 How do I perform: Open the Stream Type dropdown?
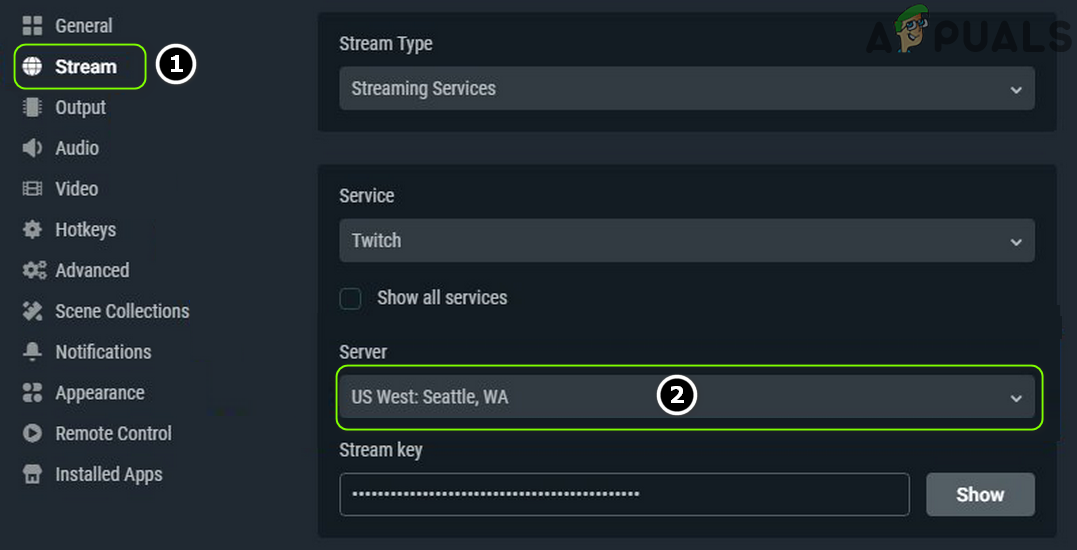click(x=686, y=89)
